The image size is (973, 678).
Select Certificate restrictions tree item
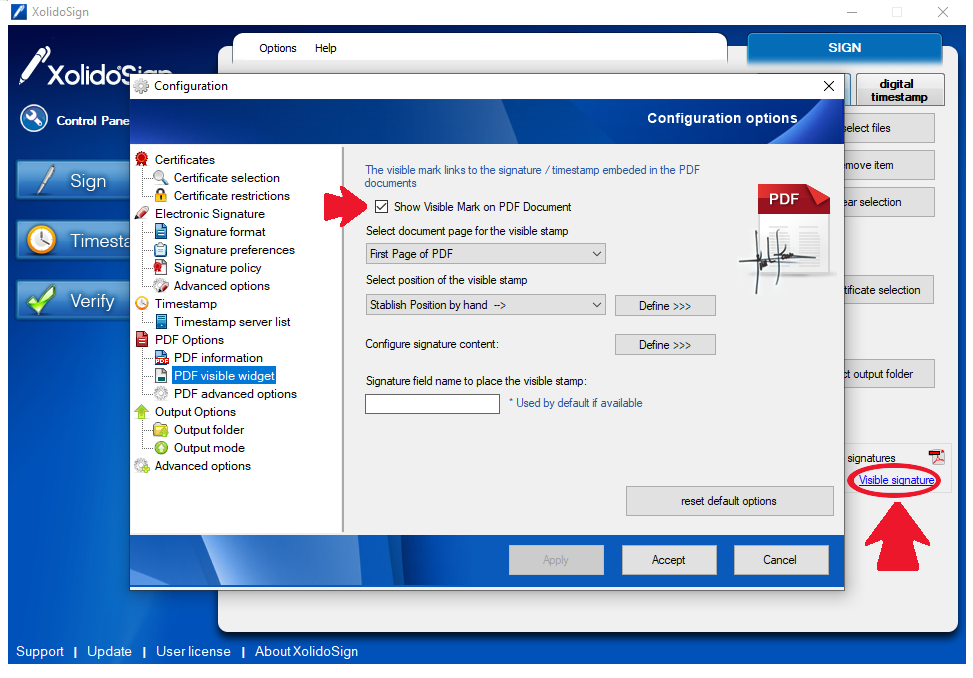click(x=232, y=195)
